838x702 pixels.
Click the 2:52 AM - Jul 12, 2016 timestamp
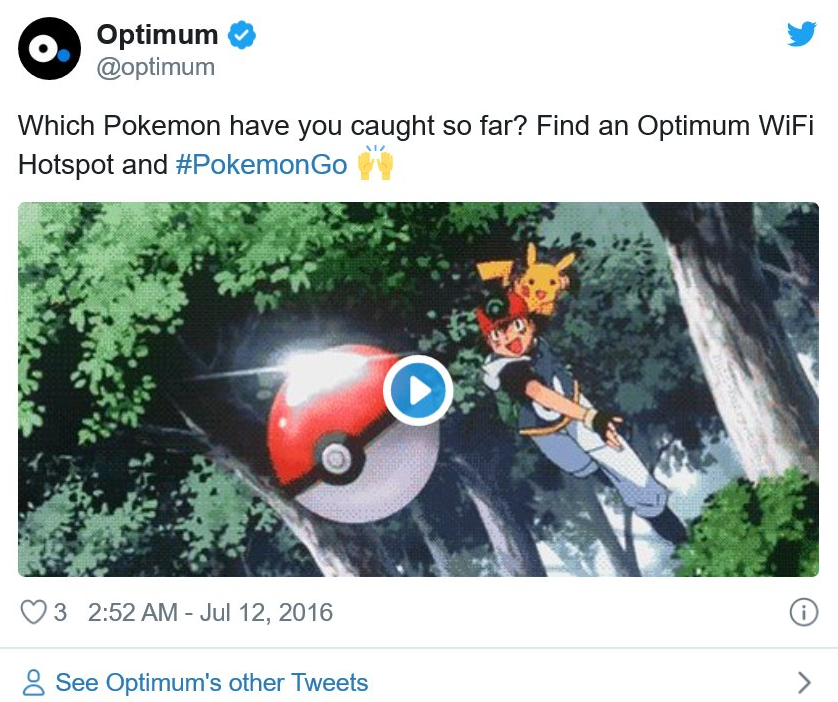coord(210,612)
